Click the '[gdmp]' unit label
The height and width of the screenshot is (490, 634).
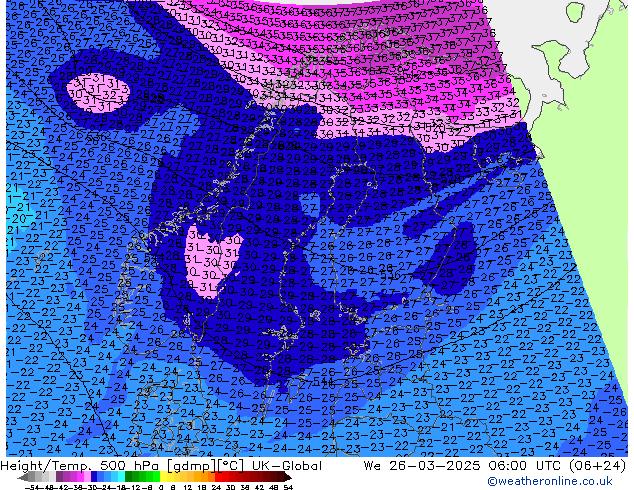pos(189,466)
